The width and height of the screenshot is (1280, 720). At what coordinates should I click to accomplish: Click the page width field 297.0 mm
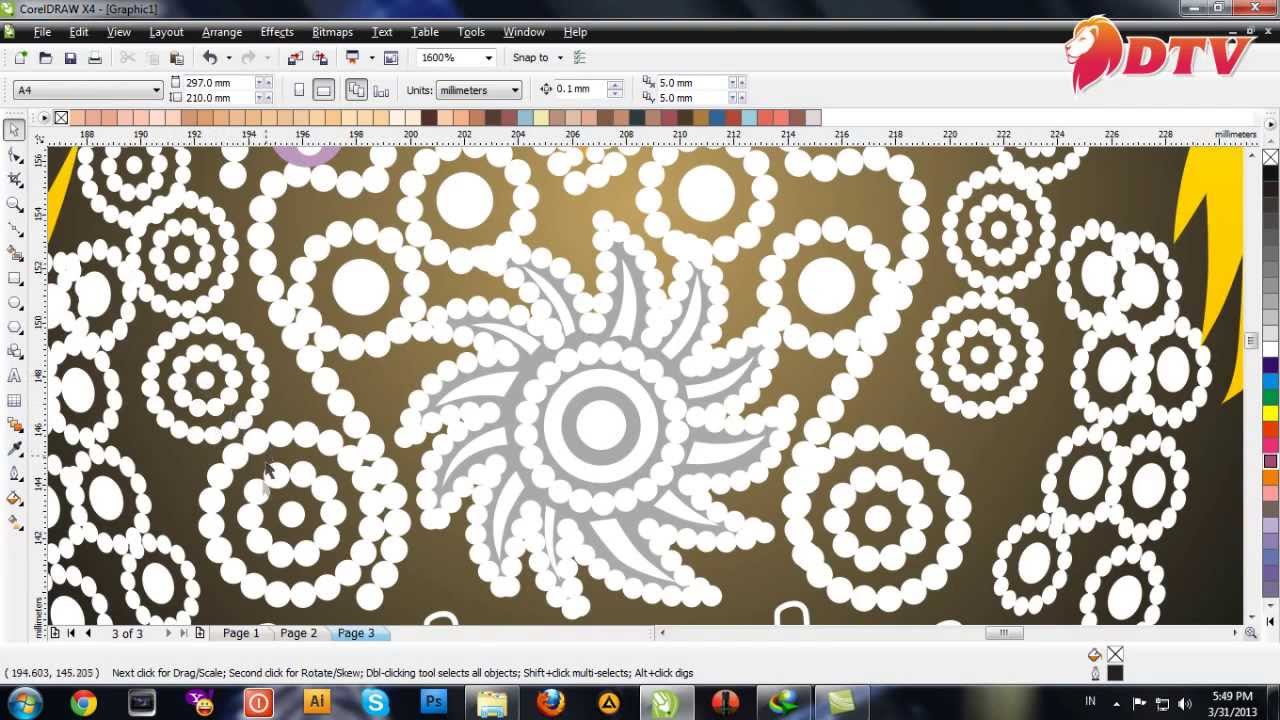[219, 83]
